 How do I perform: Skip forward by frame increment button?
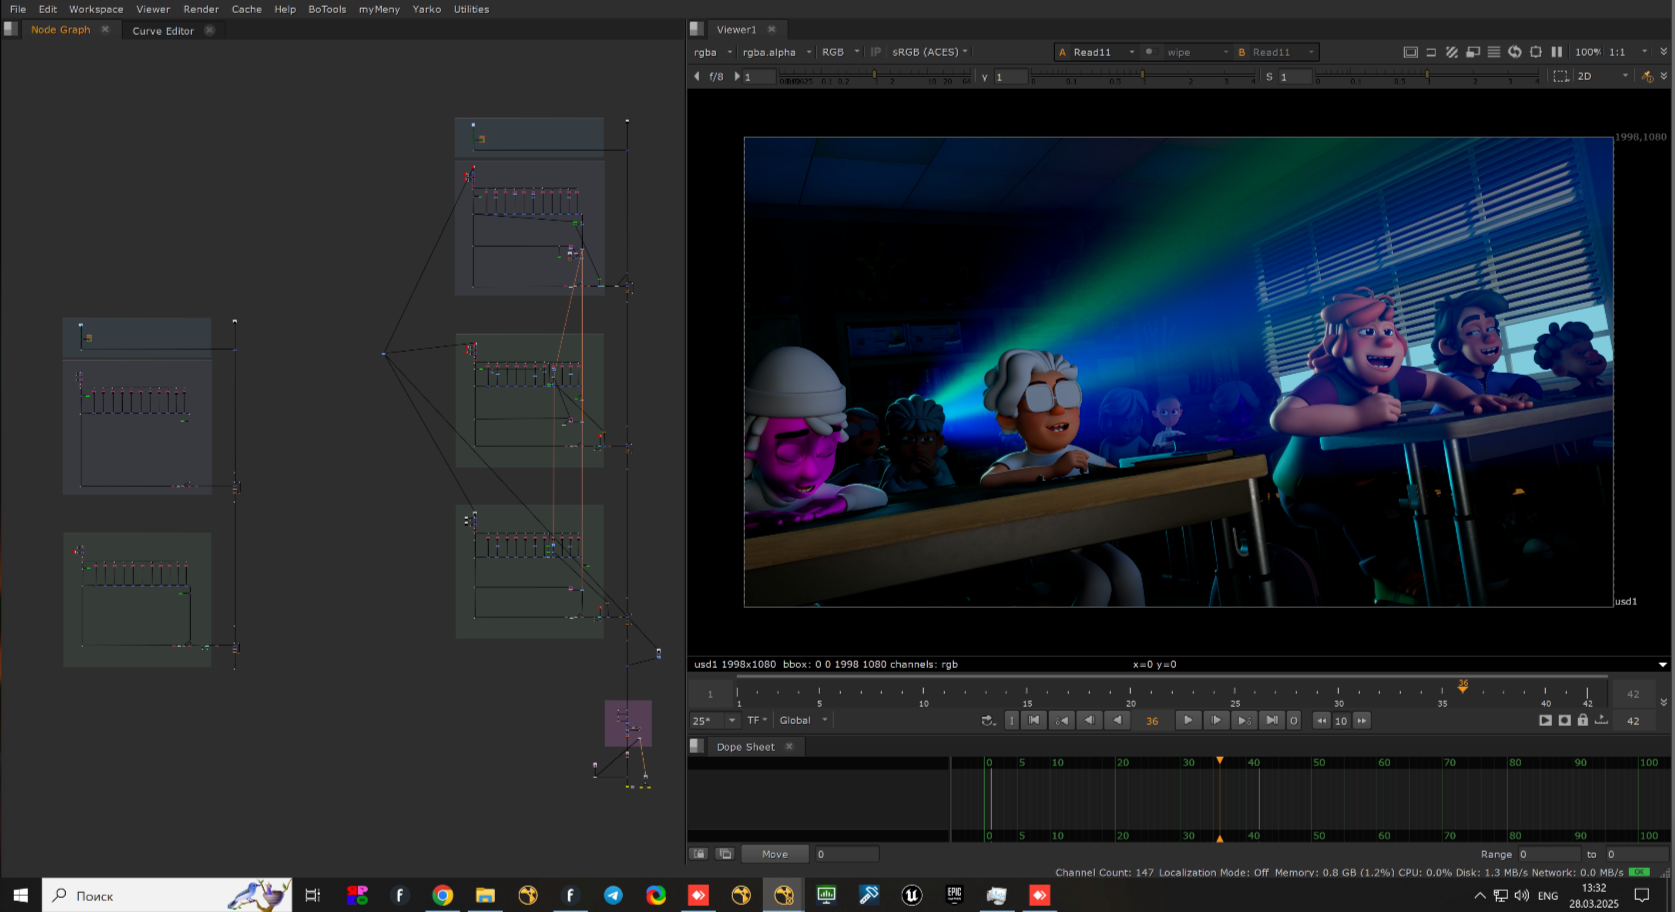click(1361, 720)
